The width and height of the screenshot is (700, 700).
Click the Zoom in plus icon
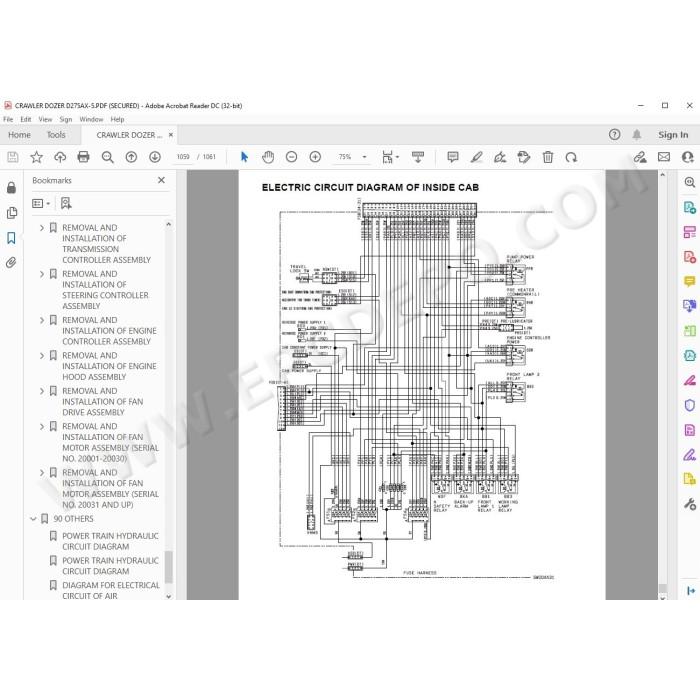[315, 157]
